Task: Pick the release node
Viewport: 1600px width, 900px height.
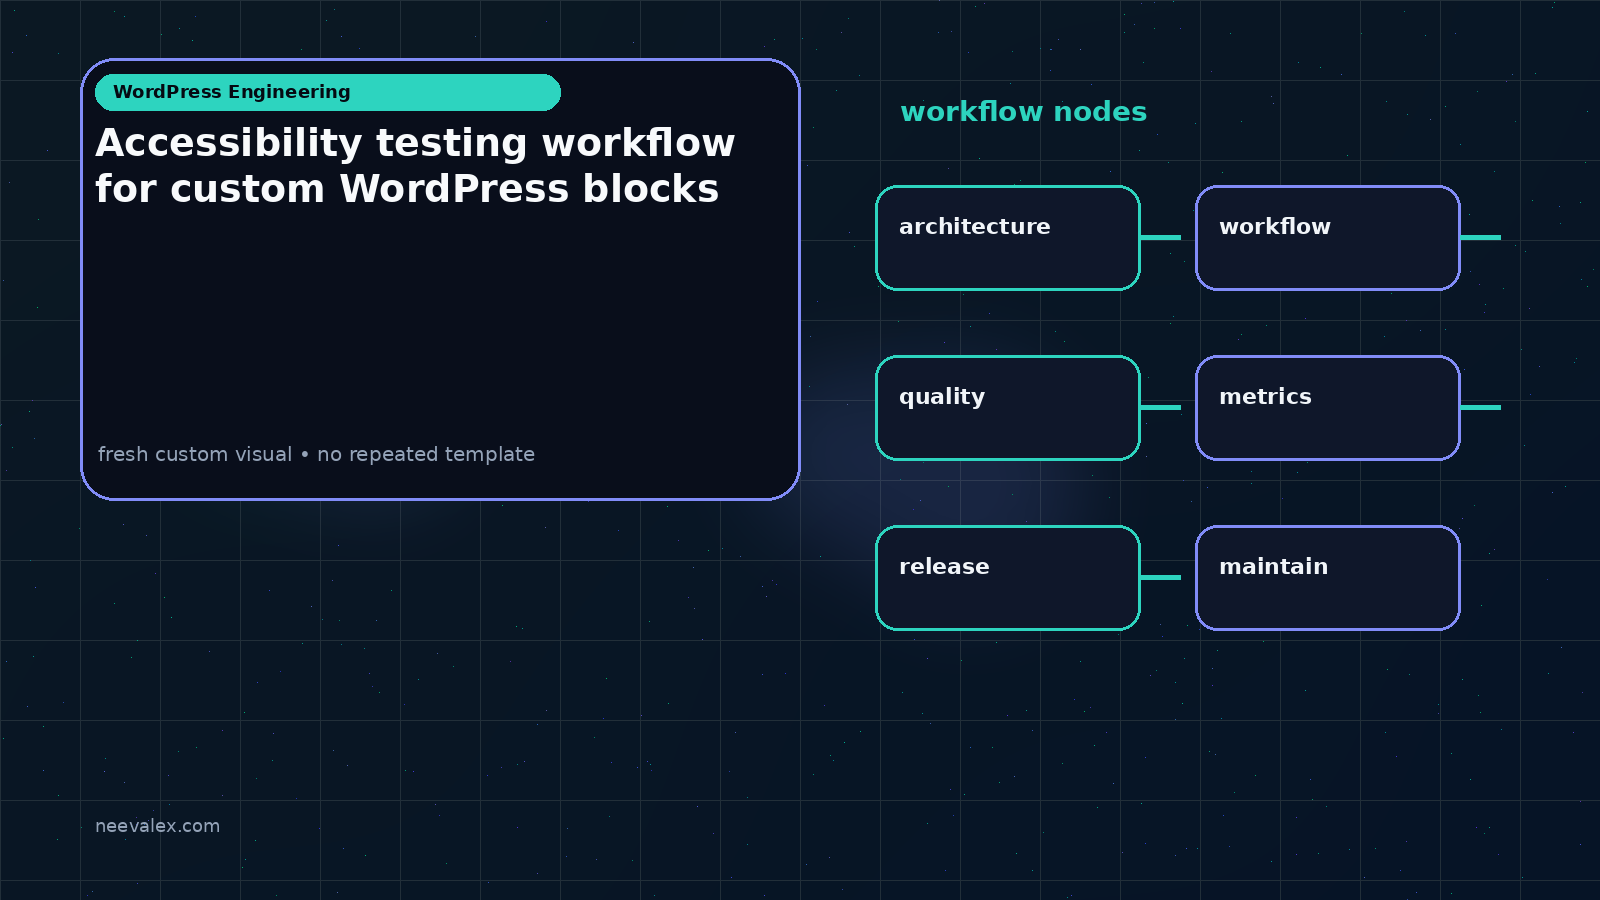Action: pos(1008,578)
